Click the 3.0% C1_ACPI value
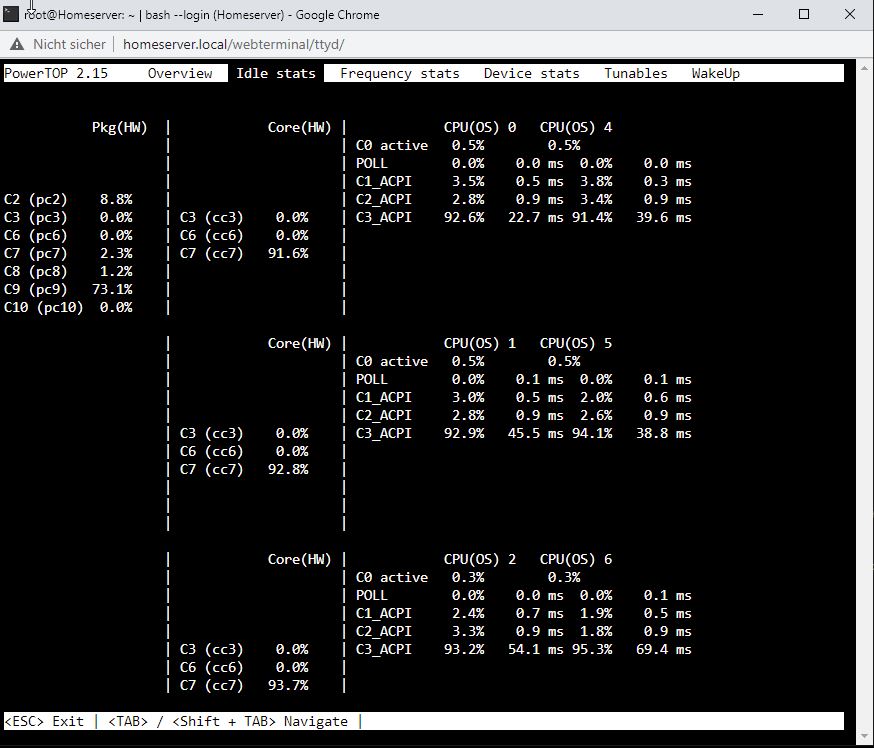The image size is (874, 748). click(x=468, y=397)
